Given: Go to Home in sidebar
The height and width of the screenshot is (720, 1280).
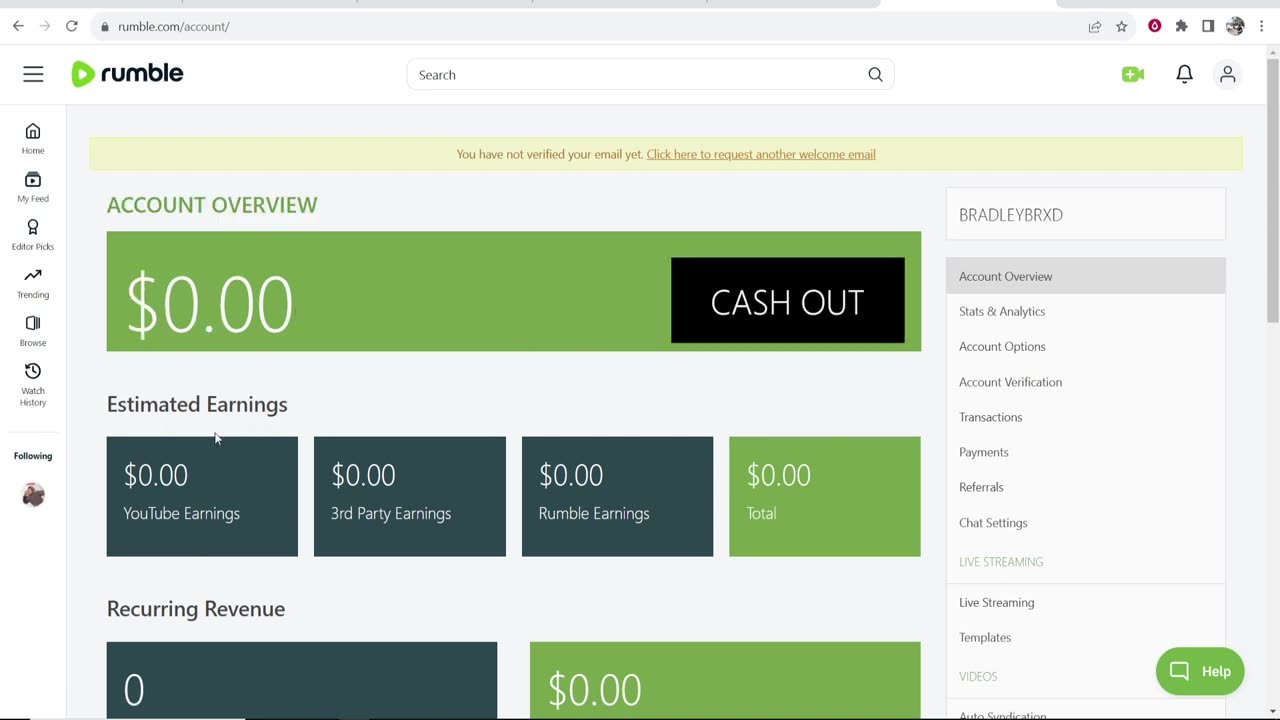Looking at the screenshot, I should pos(33,139).
